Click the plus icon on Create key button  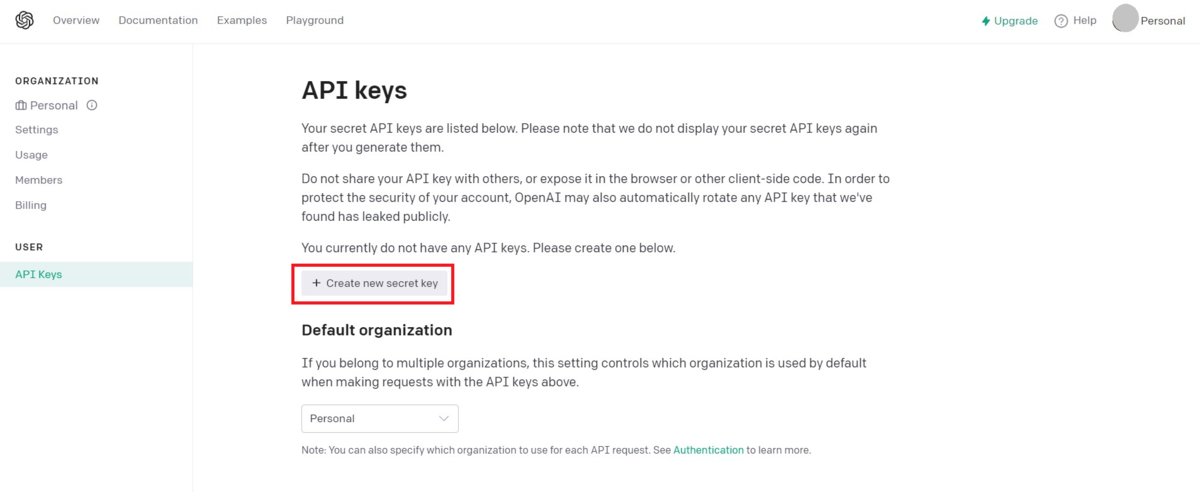tap(316, 283)
